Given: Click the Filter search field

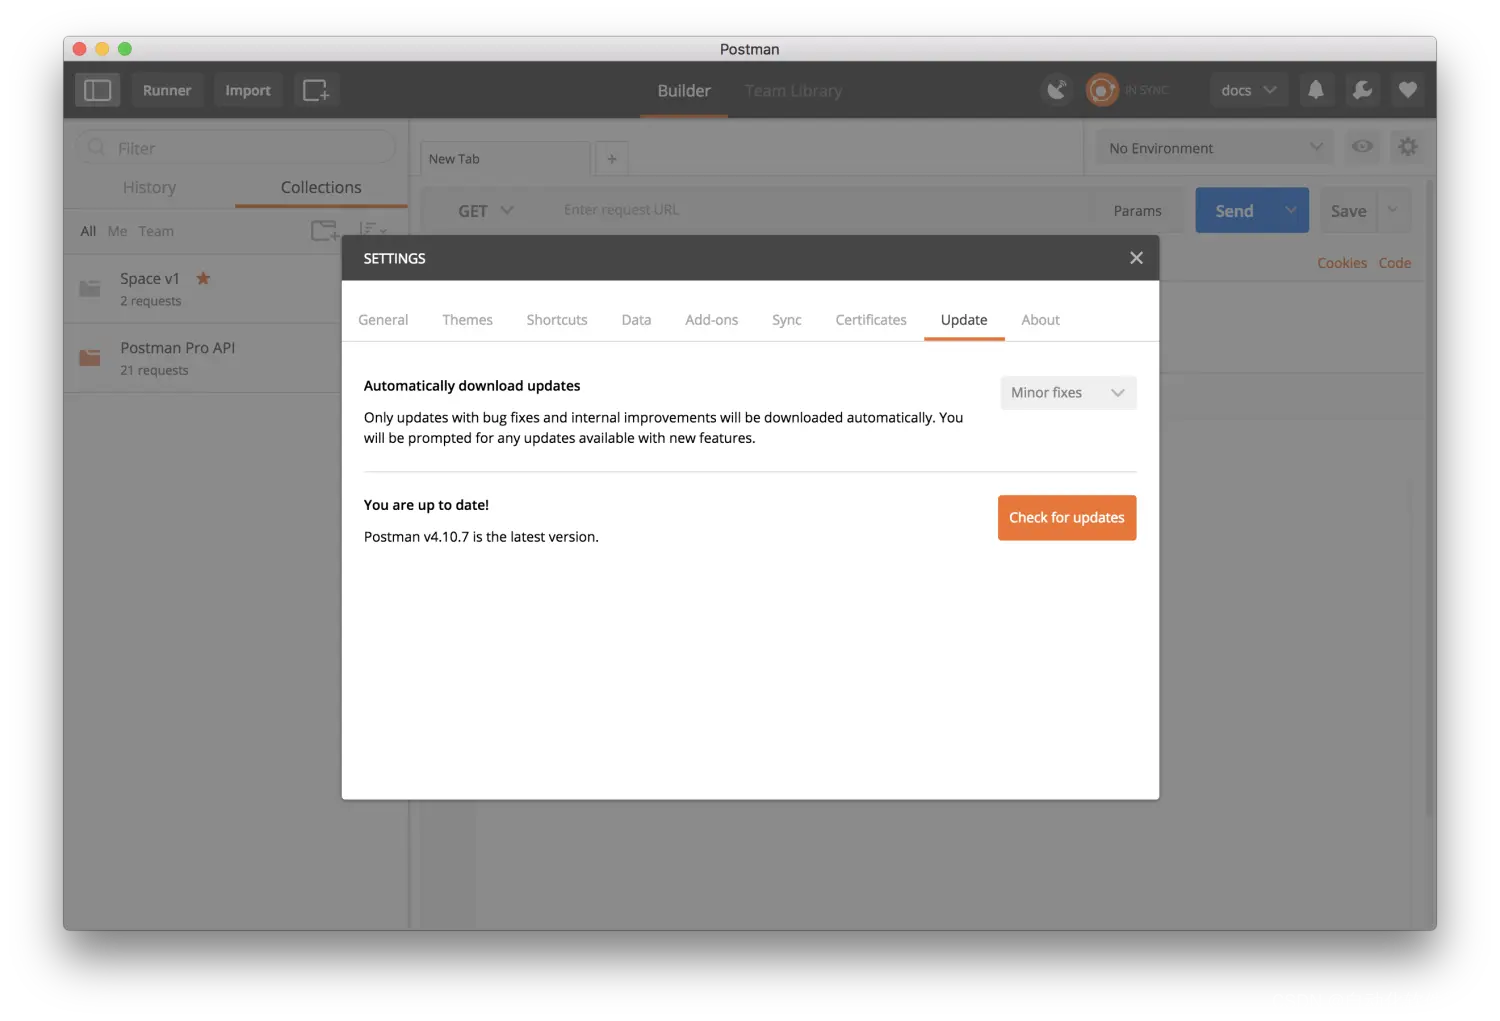Looking at the screenshot, I should click(x=236, y=148).
